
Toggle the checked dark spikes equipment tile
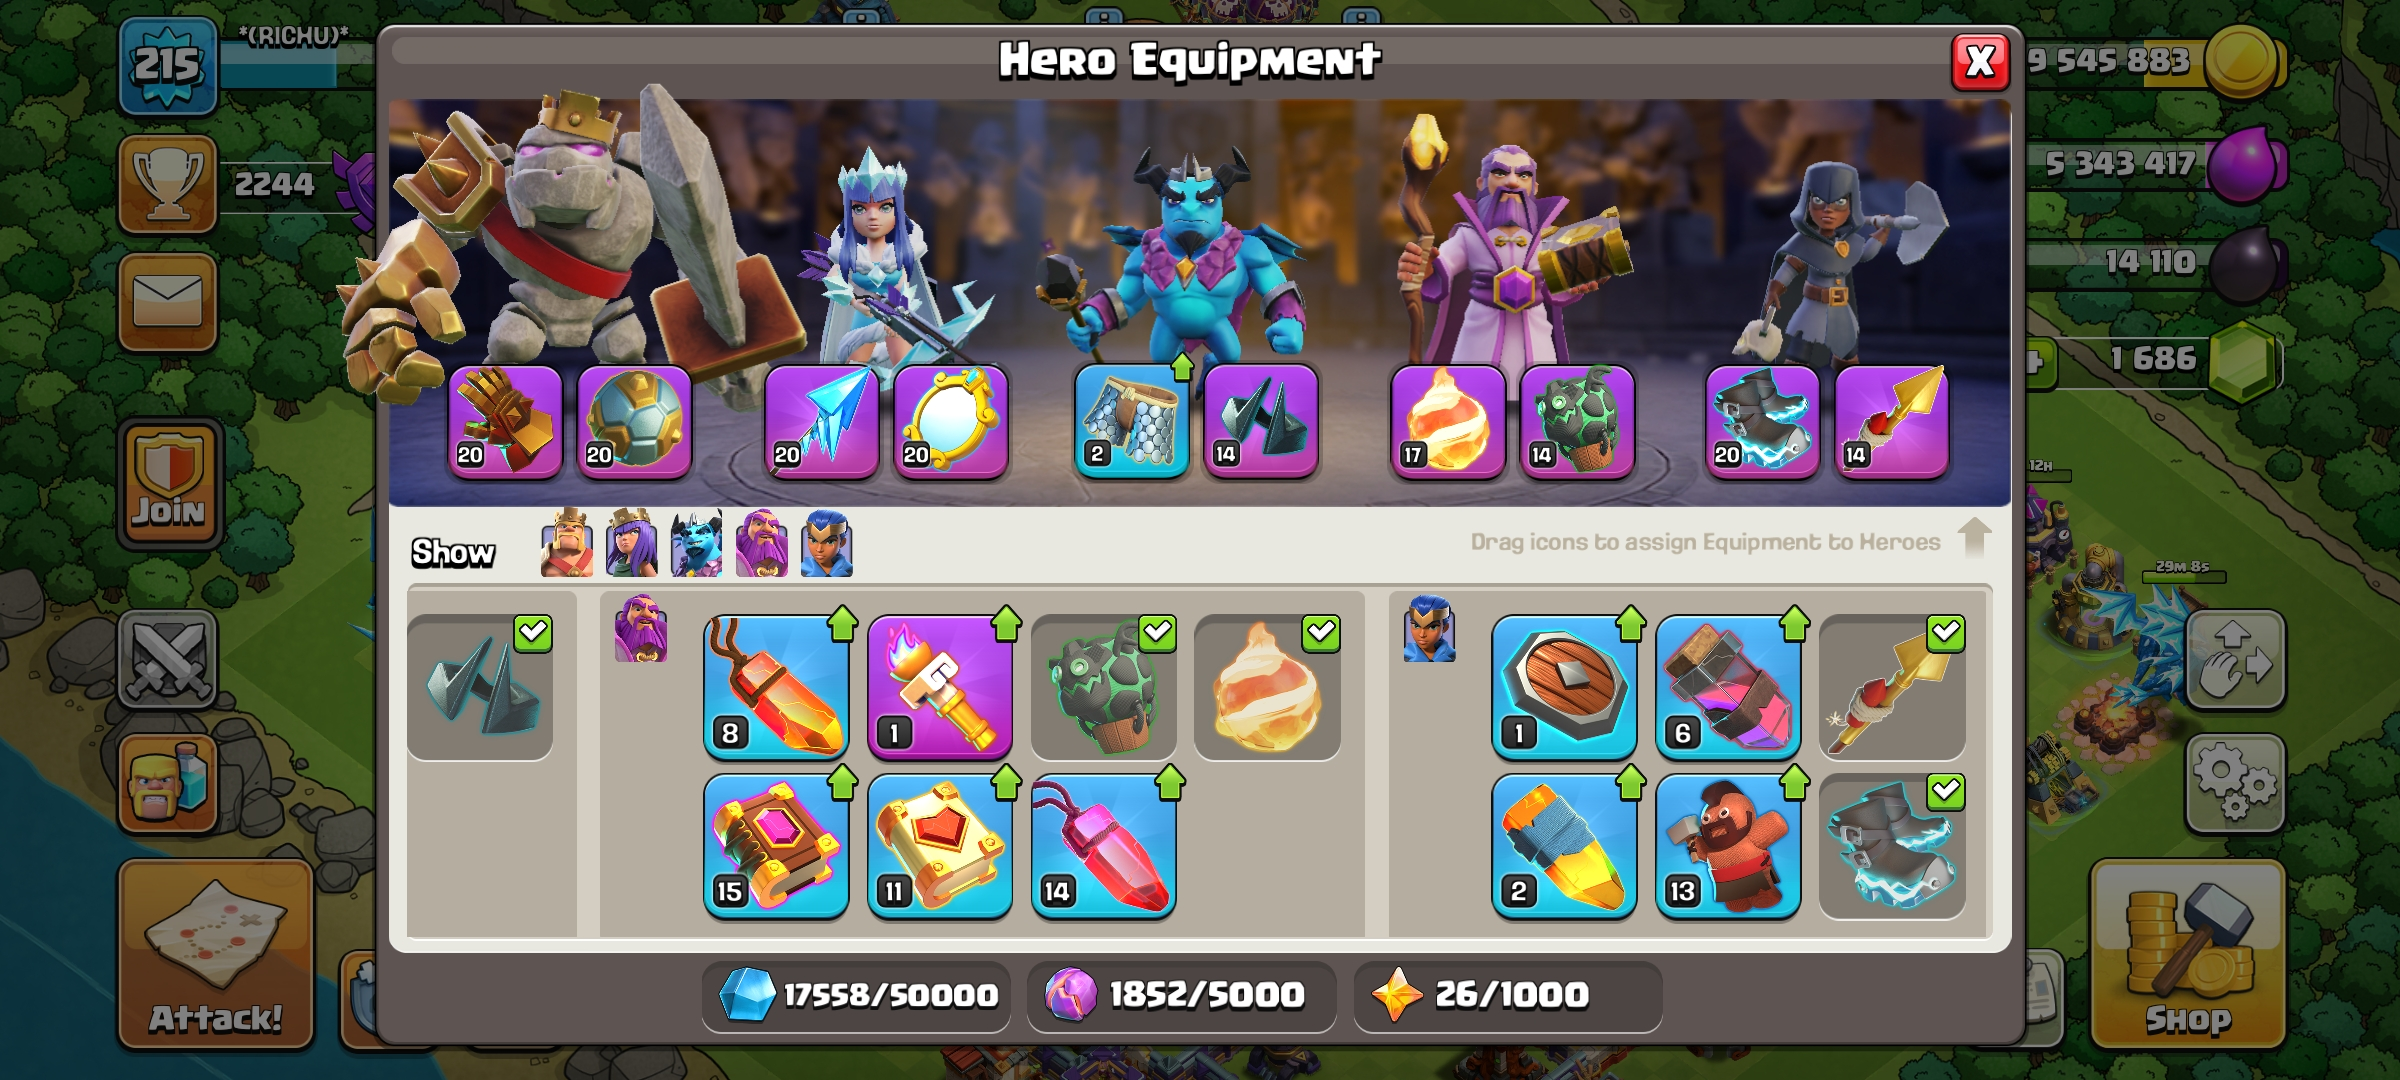click(480, 687)
